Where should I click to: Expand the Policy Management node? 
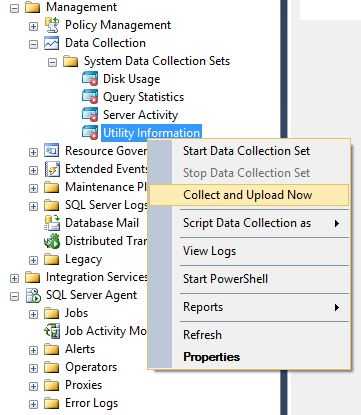point(33,26)
